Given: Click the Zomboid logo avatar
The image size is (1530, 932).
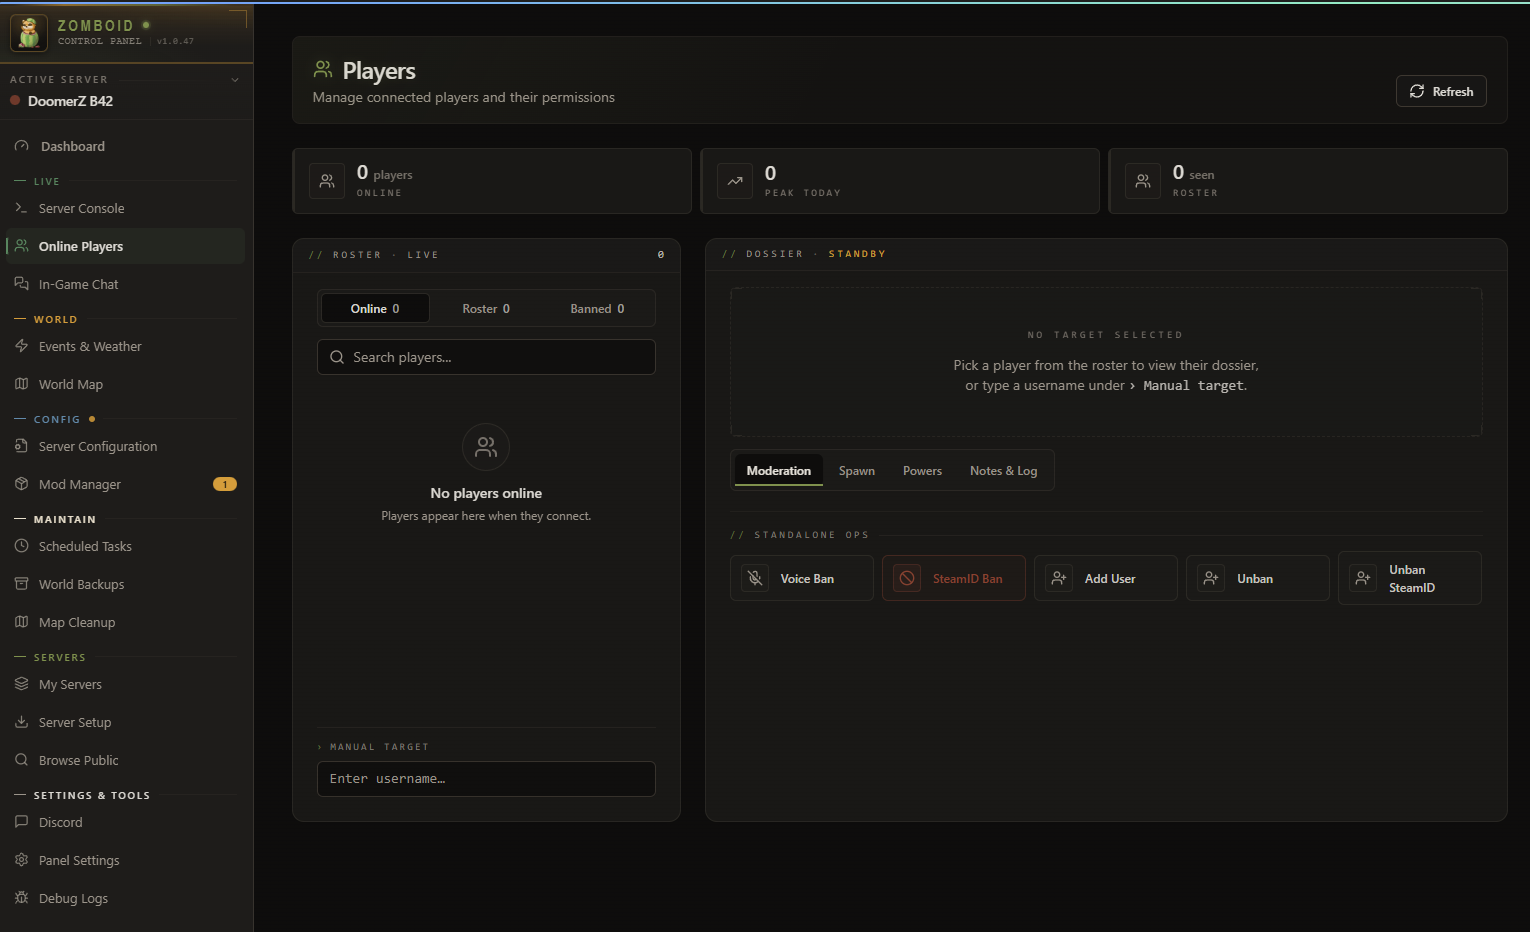Looking at the screenshot, I should pyautogui.click(x=29, y=33).
